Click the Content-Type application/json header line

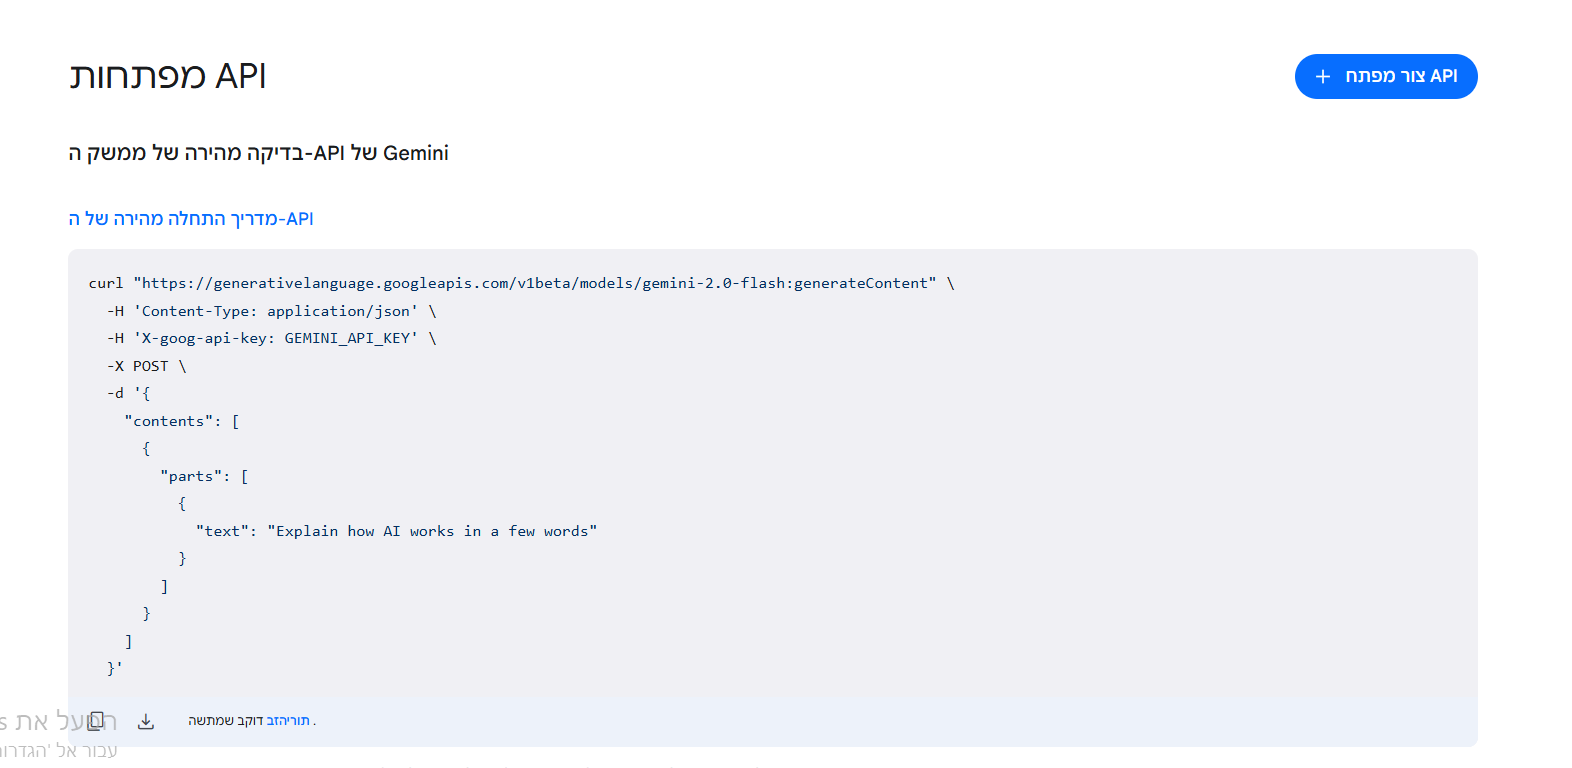pos(272,312)
